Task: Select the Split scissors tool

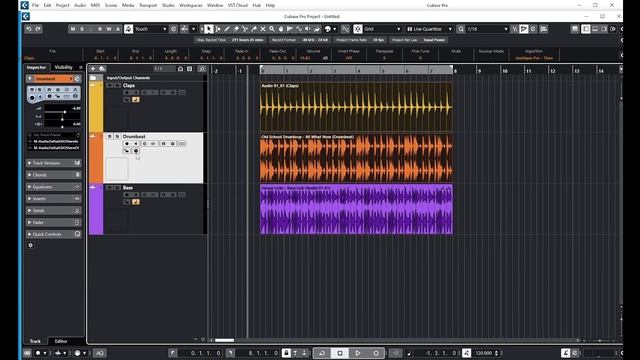Action: coord(245,29)
